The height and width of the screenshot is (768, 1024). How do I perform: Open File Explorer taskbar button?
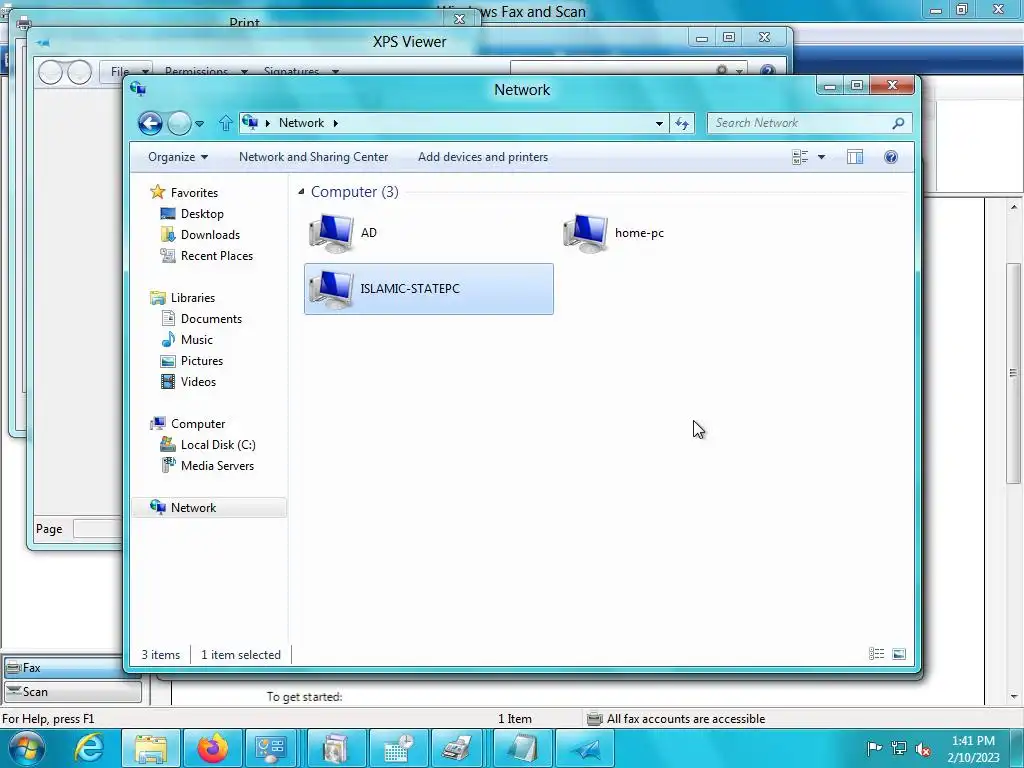coord(151,748)
